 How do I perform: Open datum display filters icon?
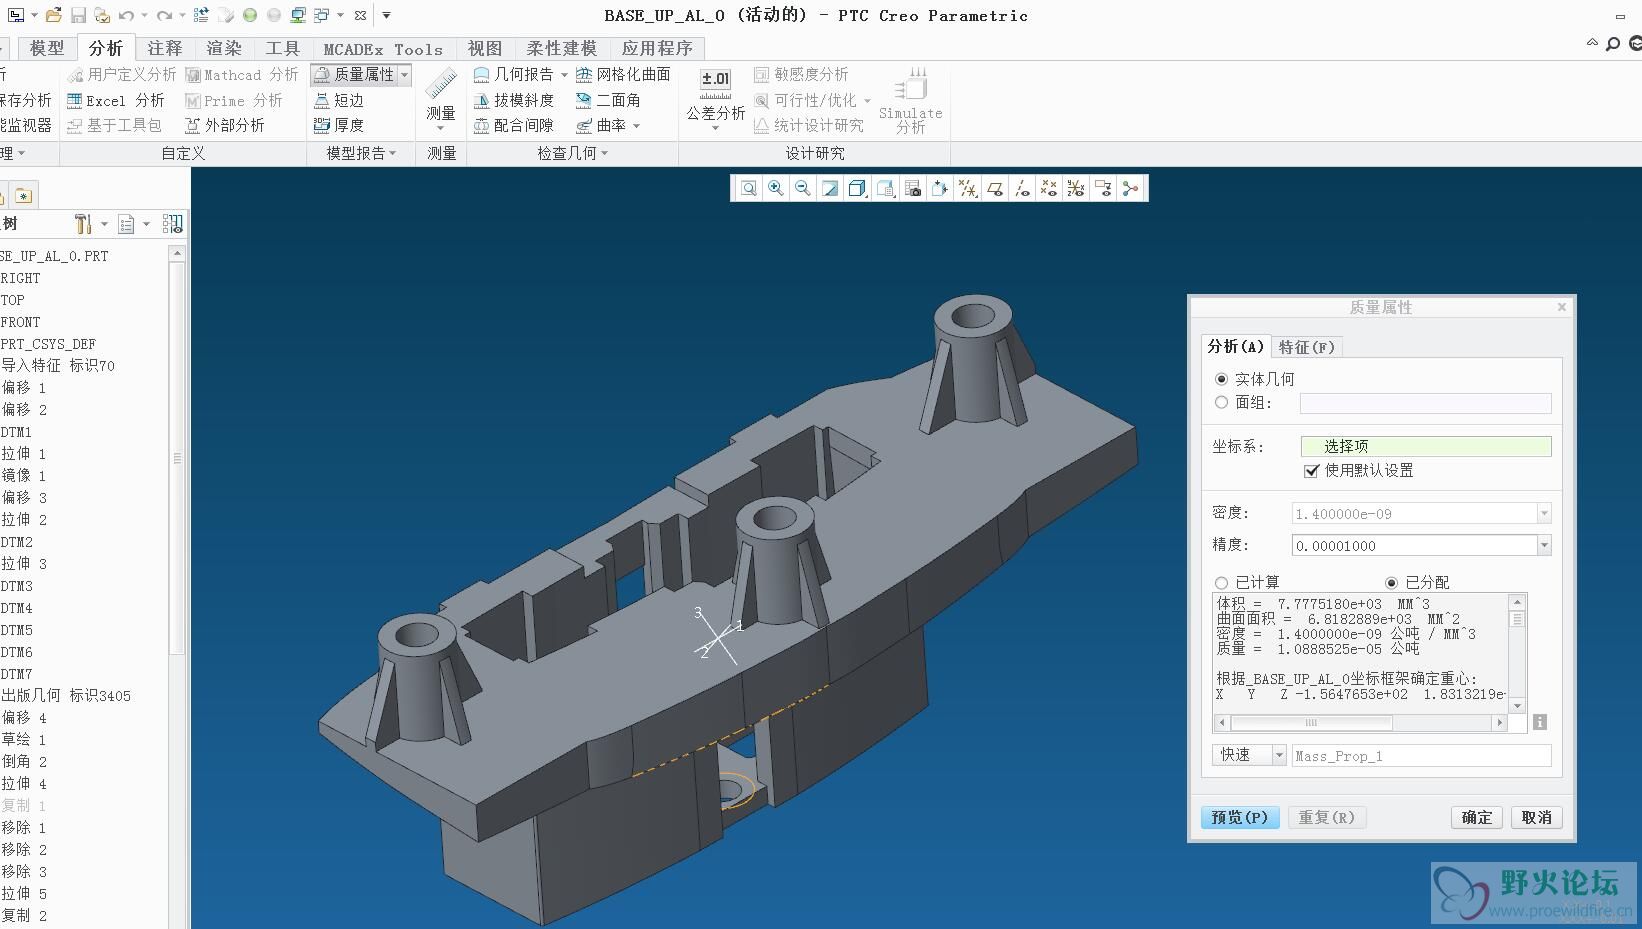967,188
